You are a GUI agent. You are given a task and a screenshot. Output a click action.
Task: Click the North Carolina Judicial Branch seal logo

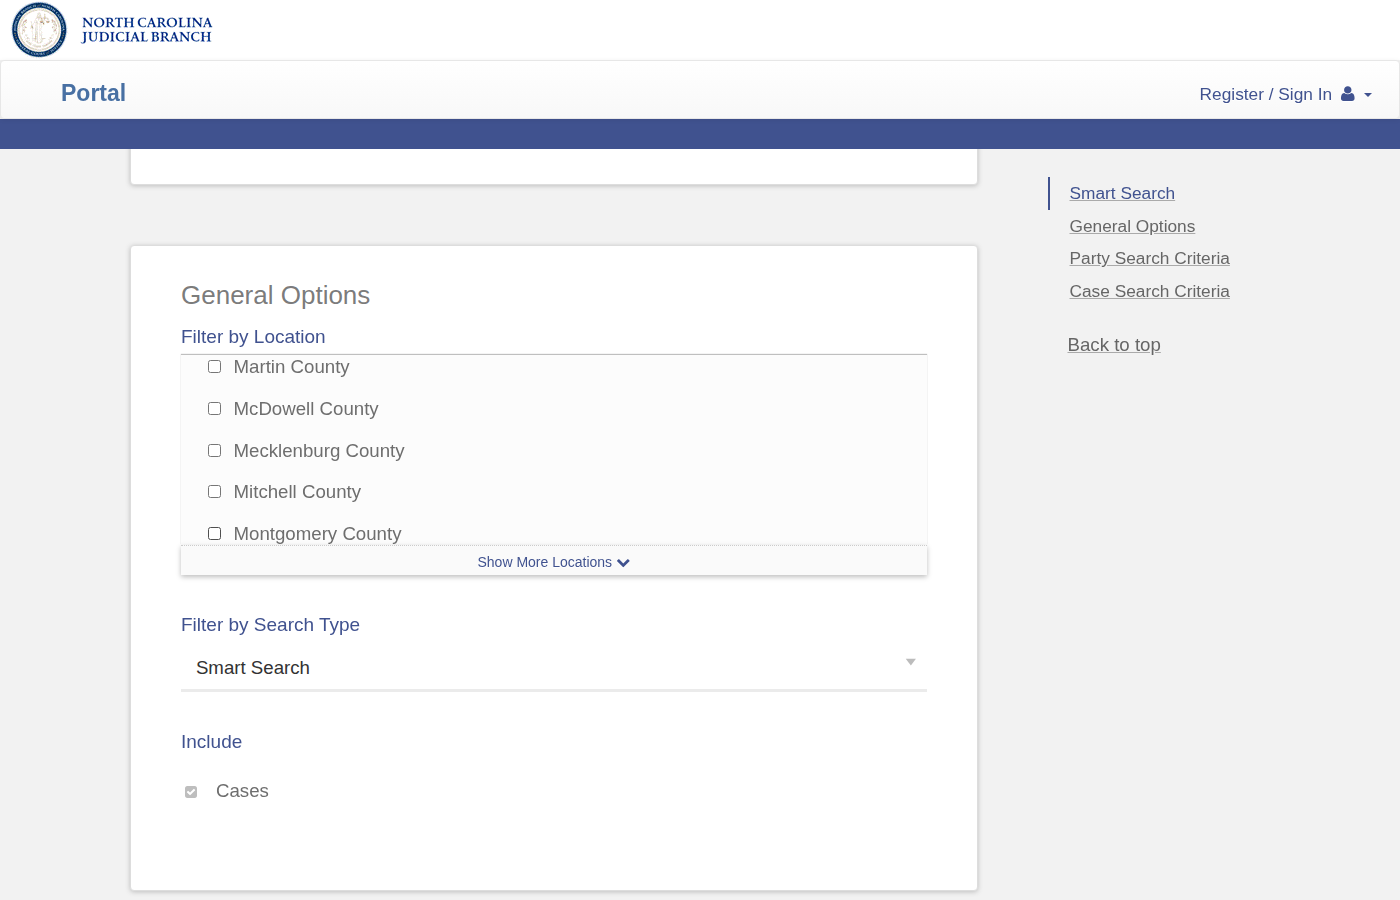[x=39, y=30]
